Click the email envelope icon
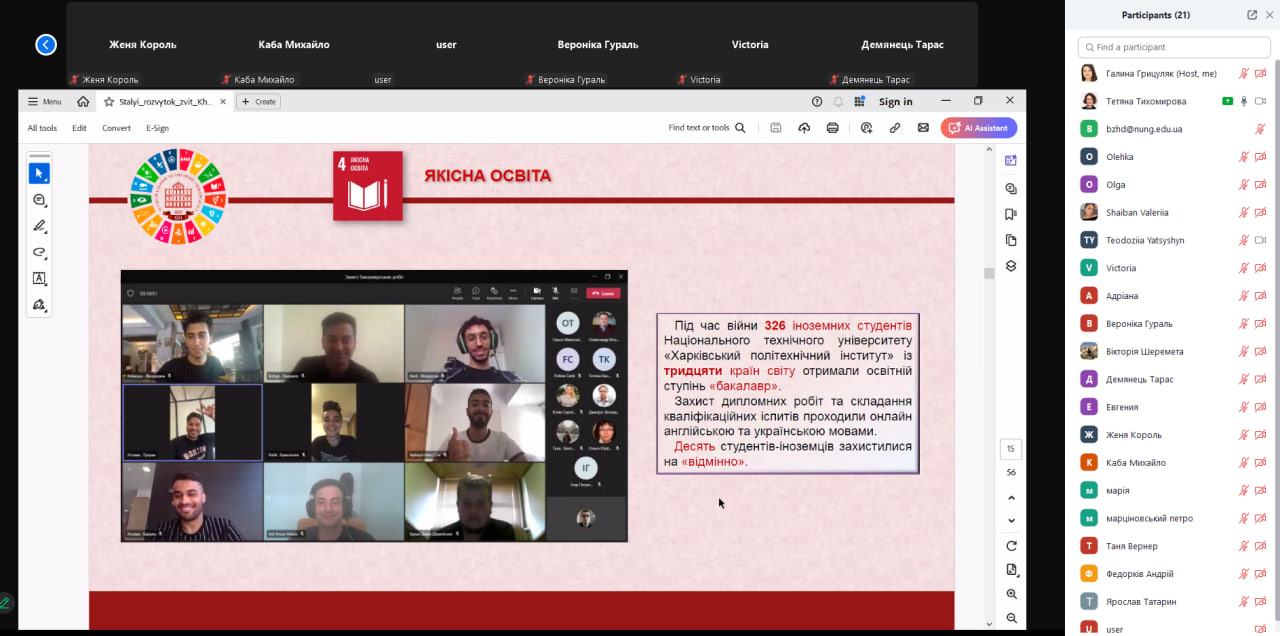This screenshot has width=1280, height=636. pyautogui.click(x=923, y=128)
